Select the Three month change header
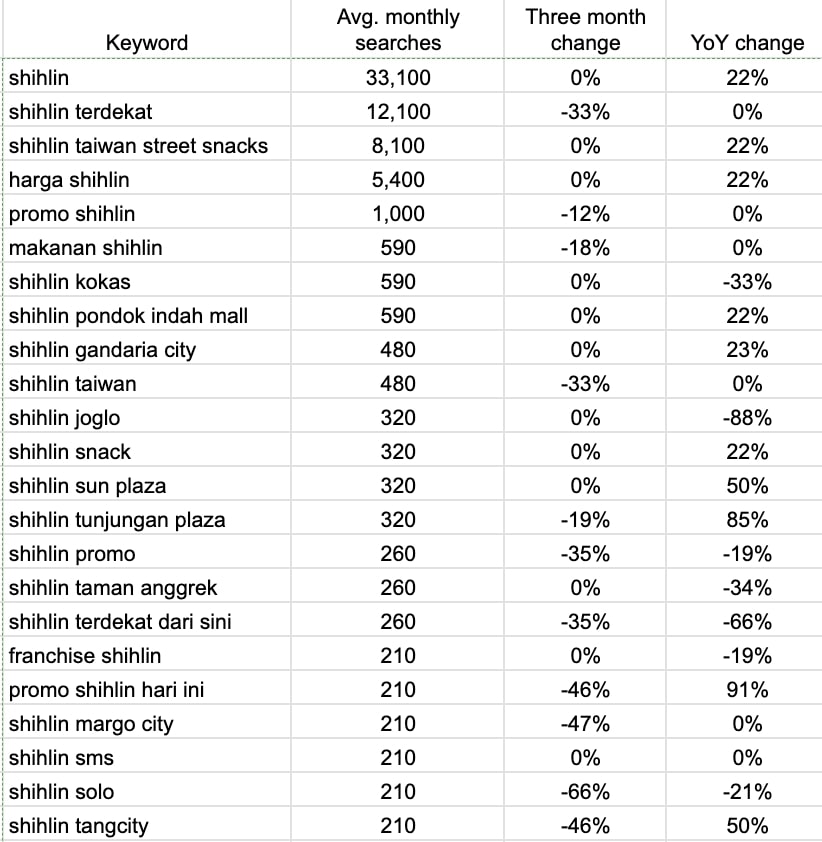The image size is (822, 842). click(585, 30)
